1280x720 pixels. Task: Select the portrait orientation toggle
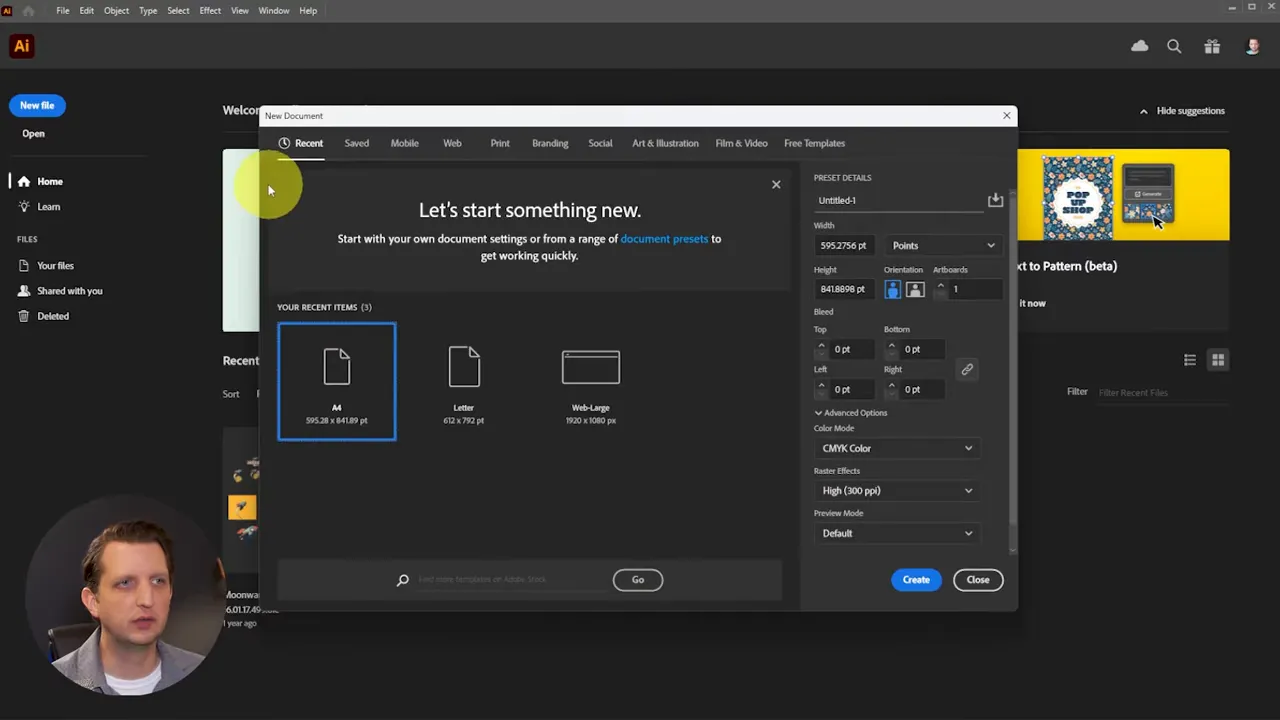(x=893, y=289)
